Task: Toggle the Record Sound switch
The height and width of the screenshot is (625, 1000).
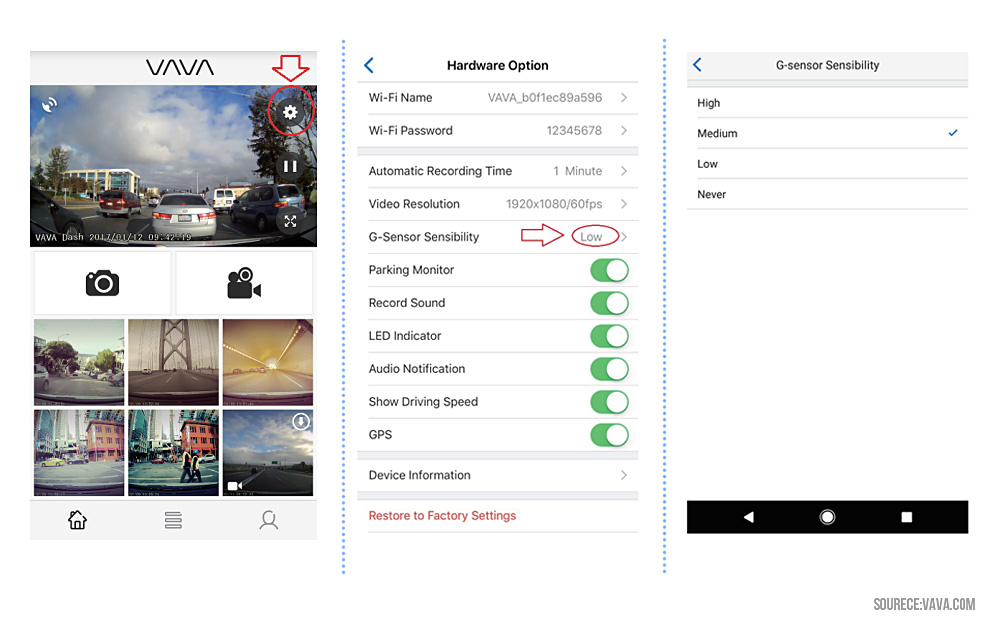Action: tap(610, 303)
